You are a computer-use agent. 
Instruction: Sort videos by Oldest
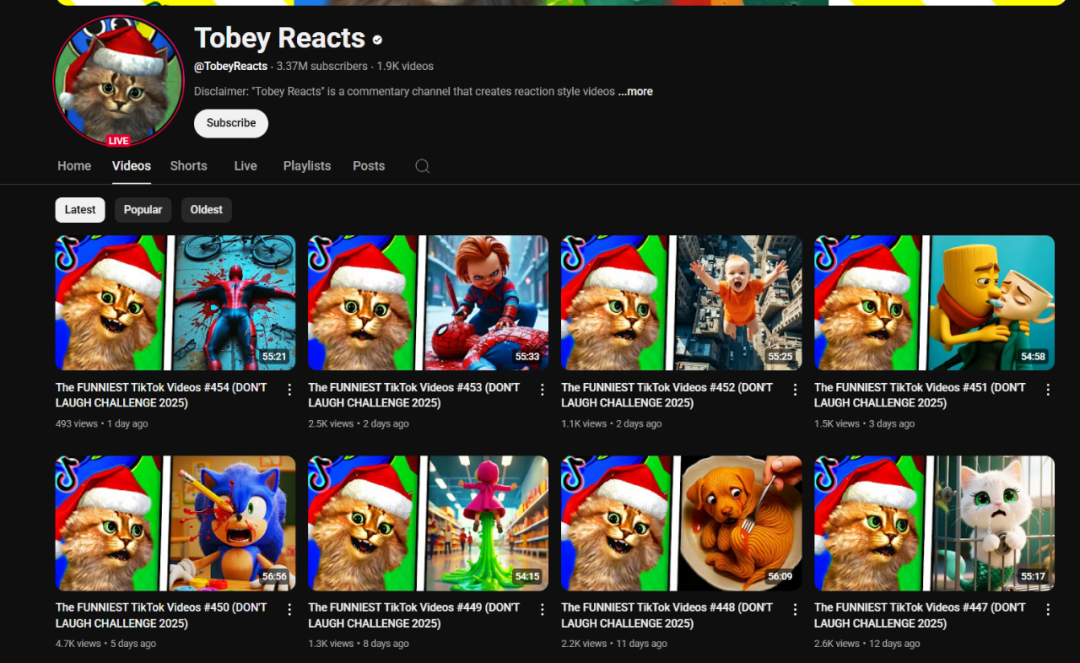point(206,210)
